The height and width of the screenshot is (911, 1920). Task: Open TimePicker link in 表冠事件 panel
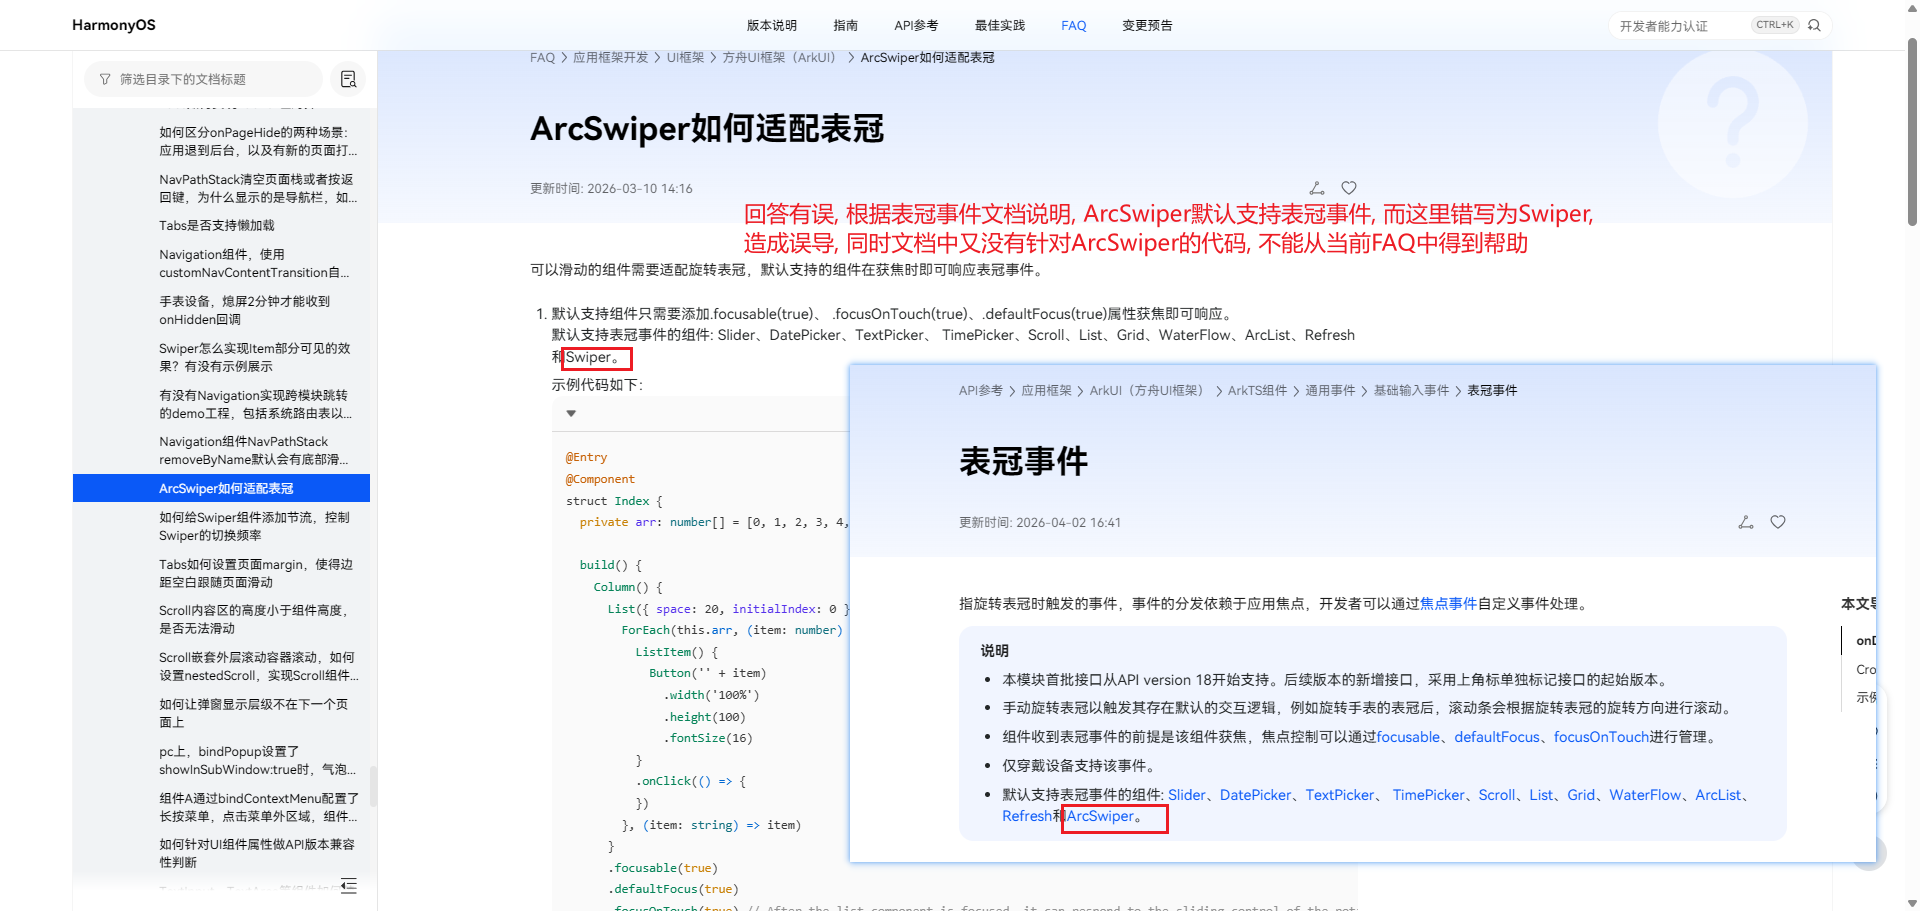[x=1429, y=795]
